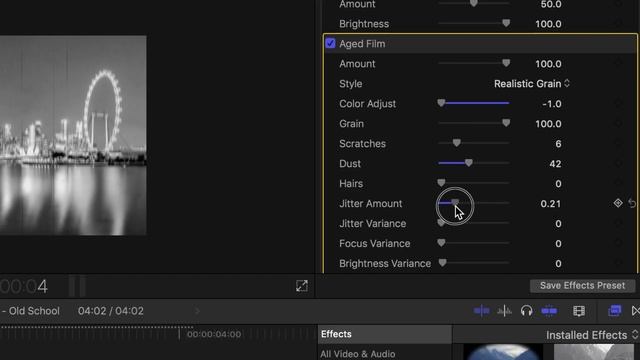Click the Jitter Amount value 0.21
Screen dimensions: 640x360
550,204
